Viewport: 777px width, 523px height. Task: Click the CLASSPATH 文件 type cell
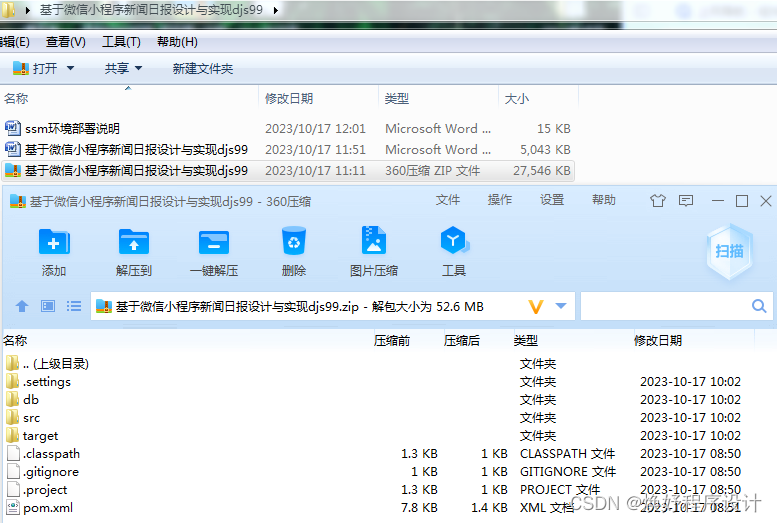567,453
